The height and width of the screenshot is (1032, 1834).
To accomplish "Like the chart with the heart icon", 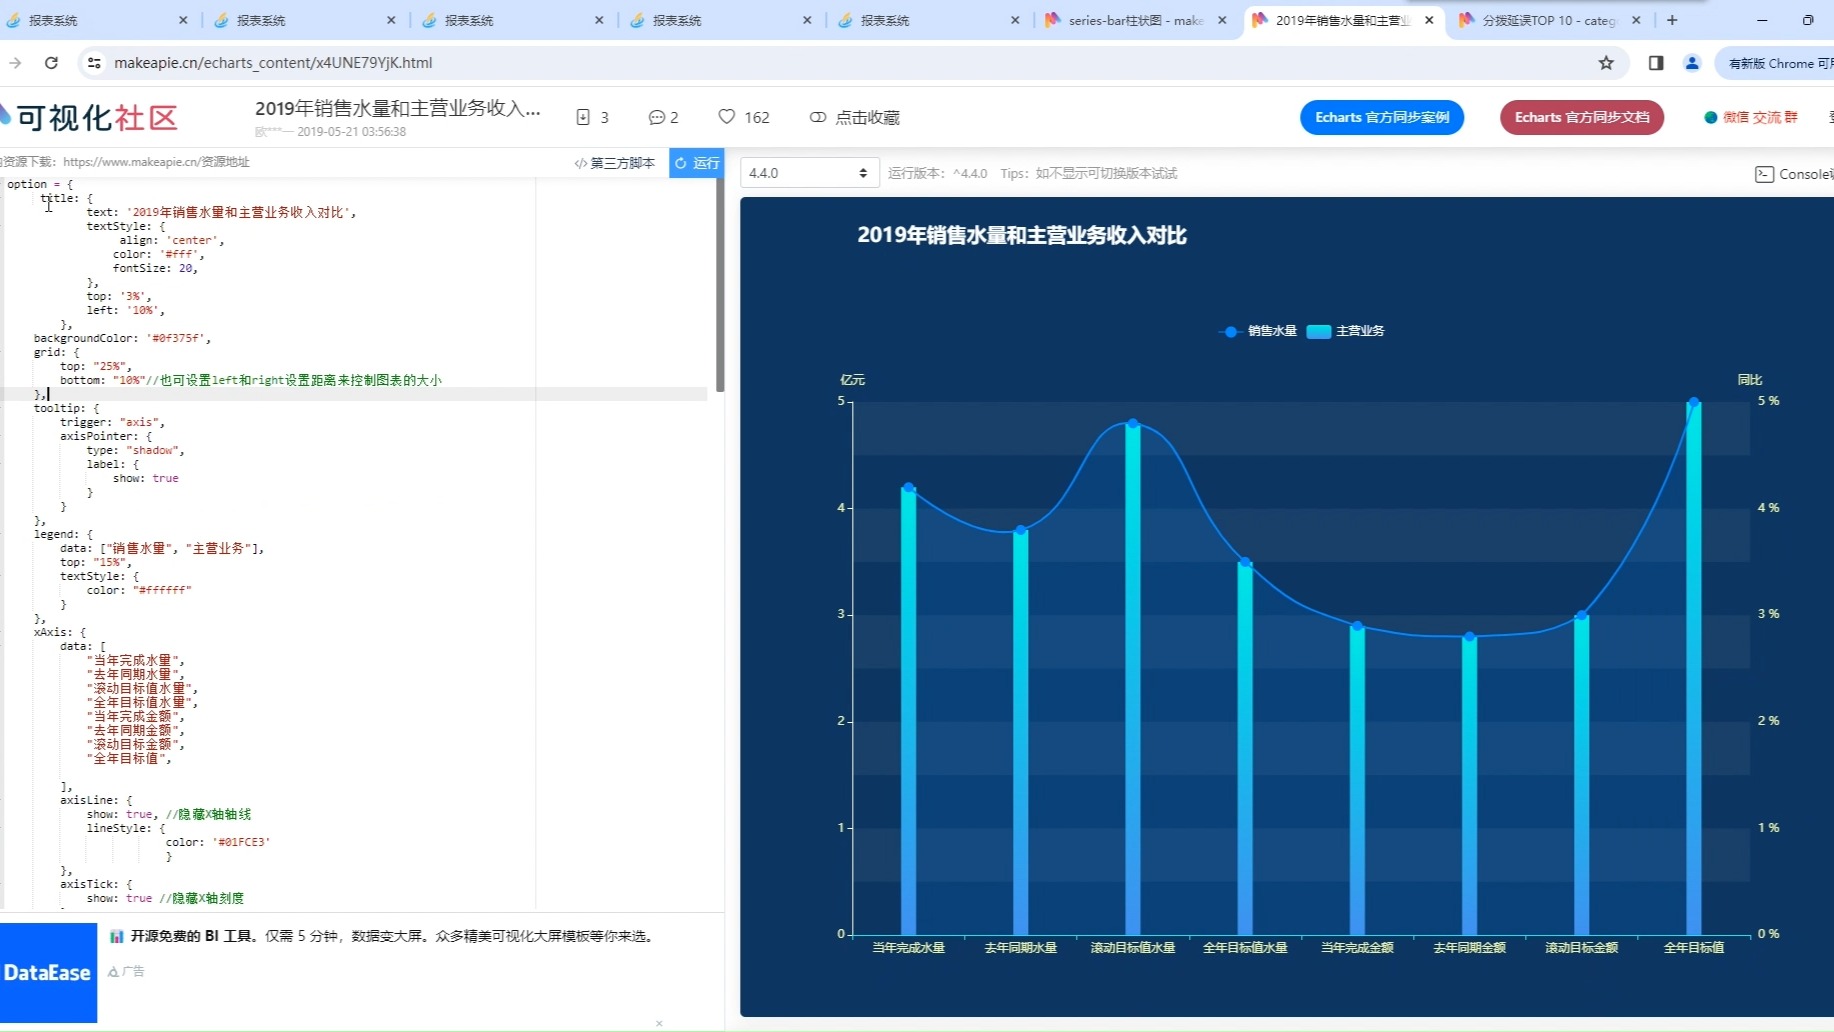I will tap(727, 117).
